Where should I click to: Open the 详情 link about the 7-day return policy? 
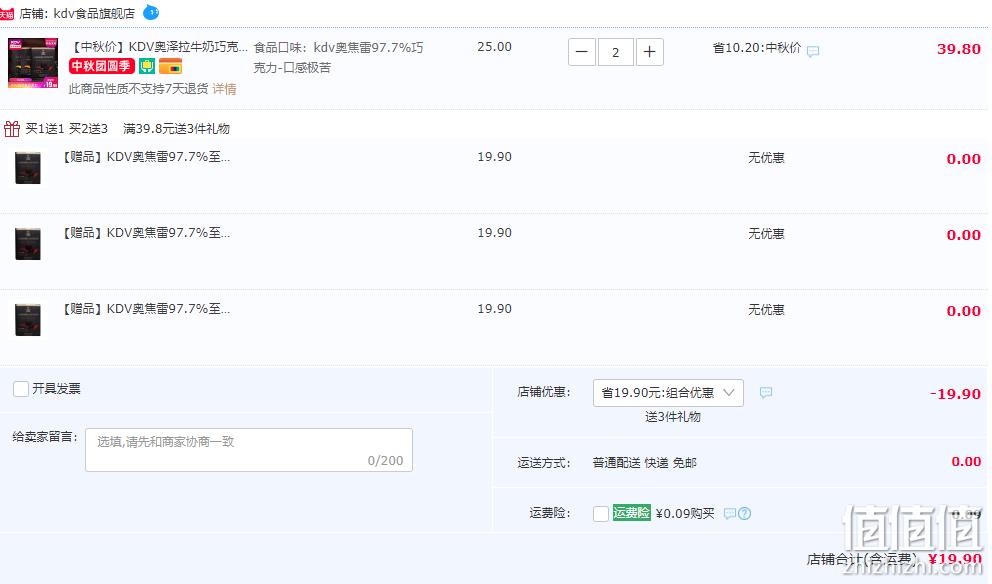[224, 89]
